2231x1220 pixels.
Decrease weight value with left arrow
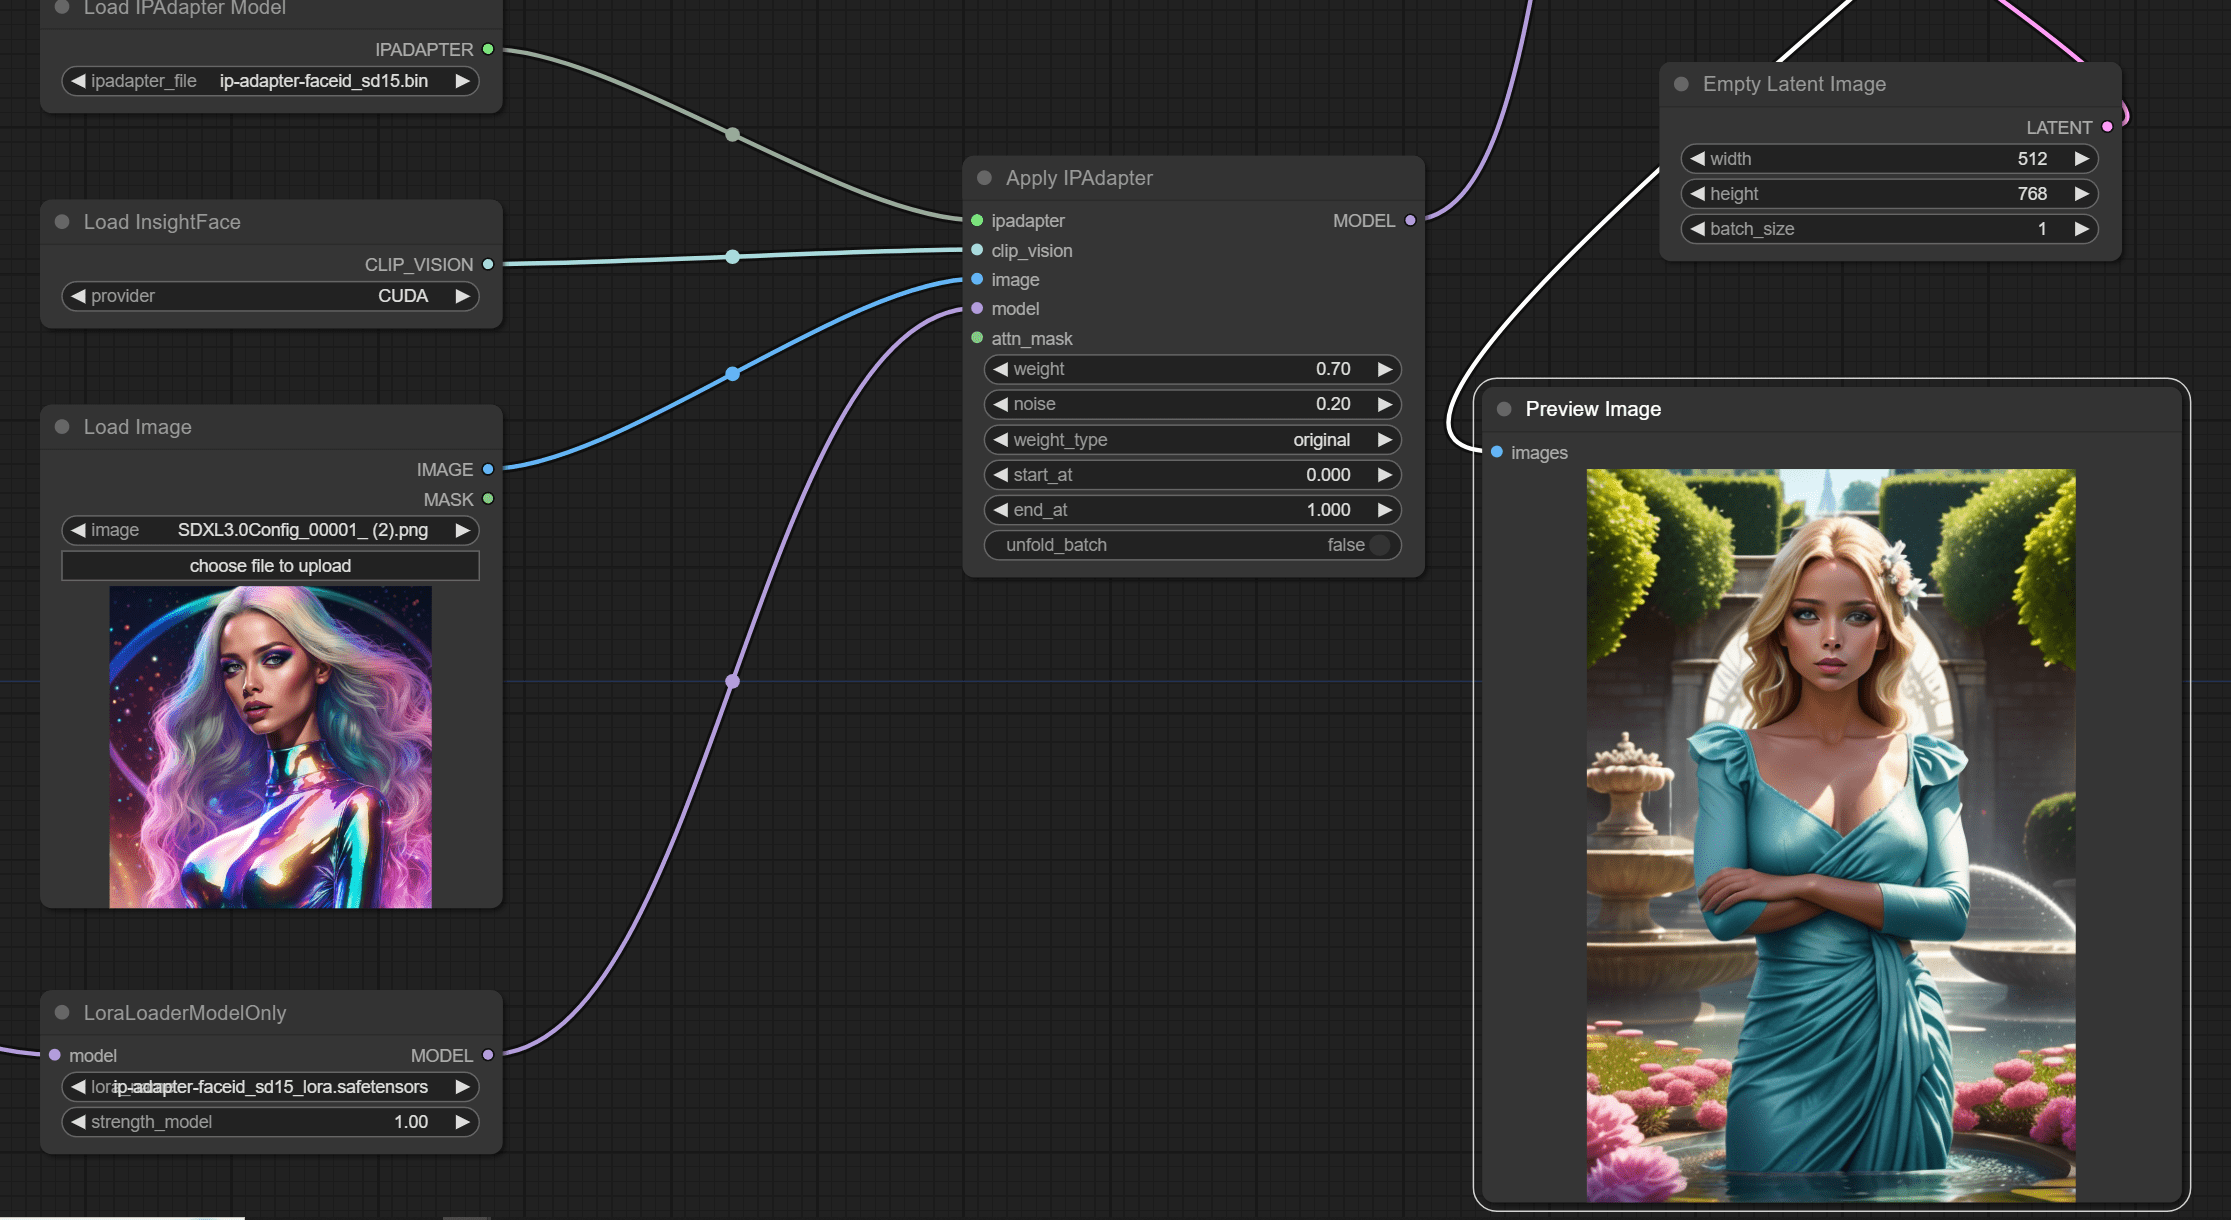point(1000,369)
